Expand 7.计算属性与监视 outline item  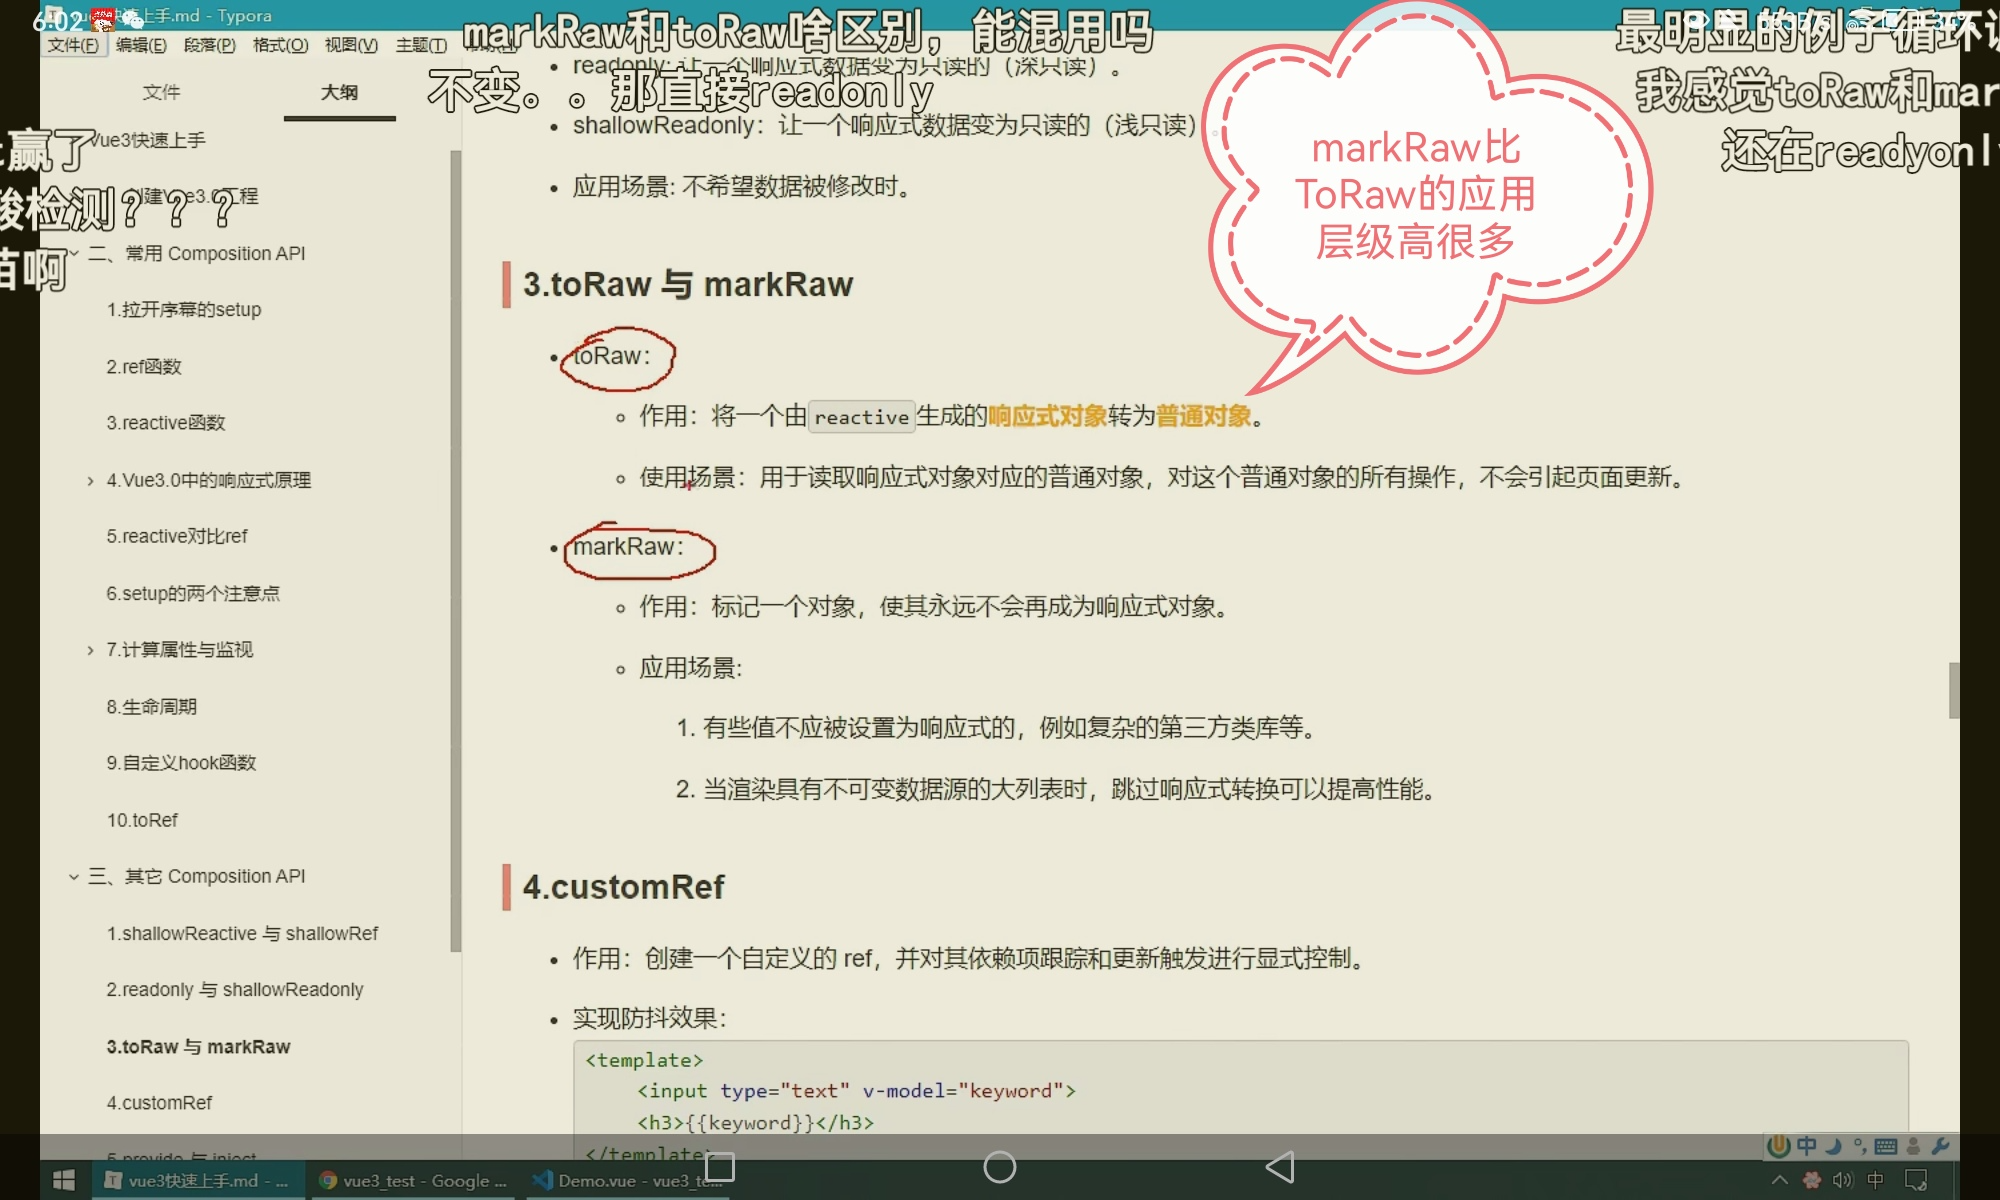pos(90,650)
